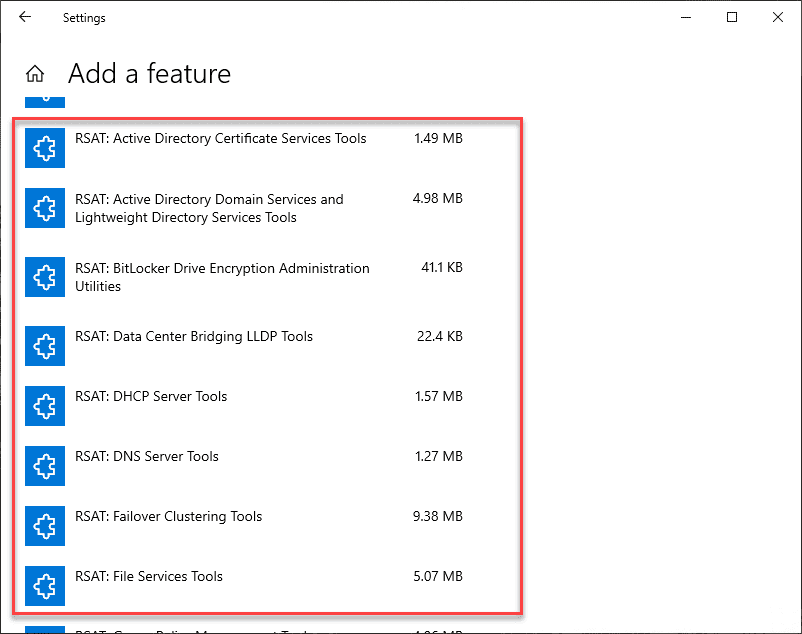Click the Data Center Bridging LLDP puzzle icon
The height and width of the screenshot is (634, 802).
[45, 346]
